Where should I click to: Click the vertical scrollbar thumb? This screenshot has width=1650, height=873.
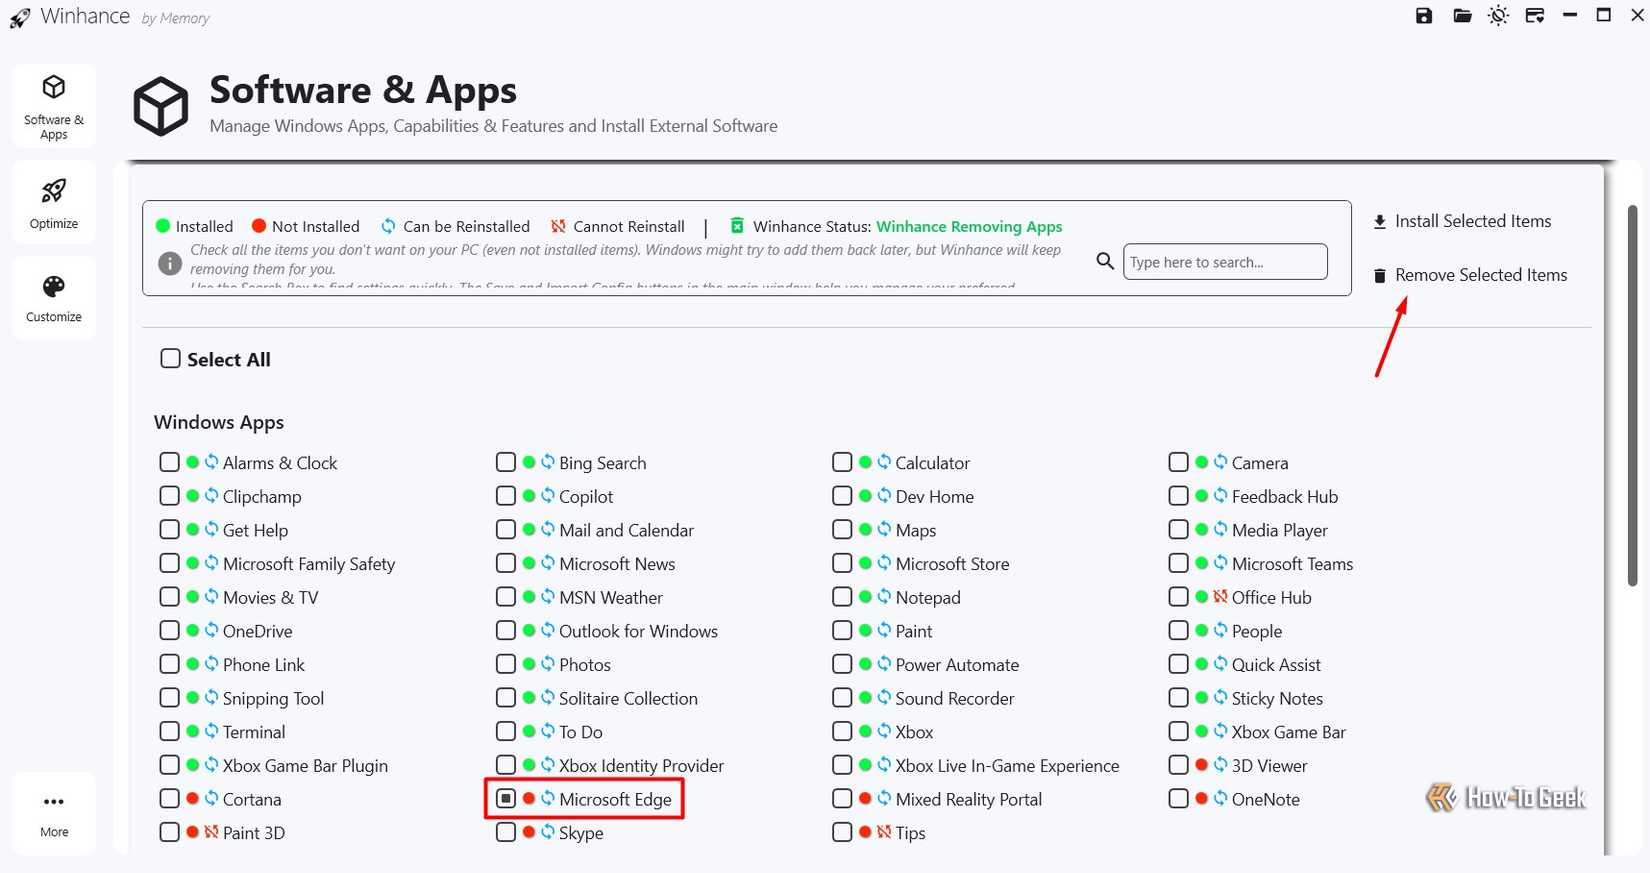tap(1632, 395)
